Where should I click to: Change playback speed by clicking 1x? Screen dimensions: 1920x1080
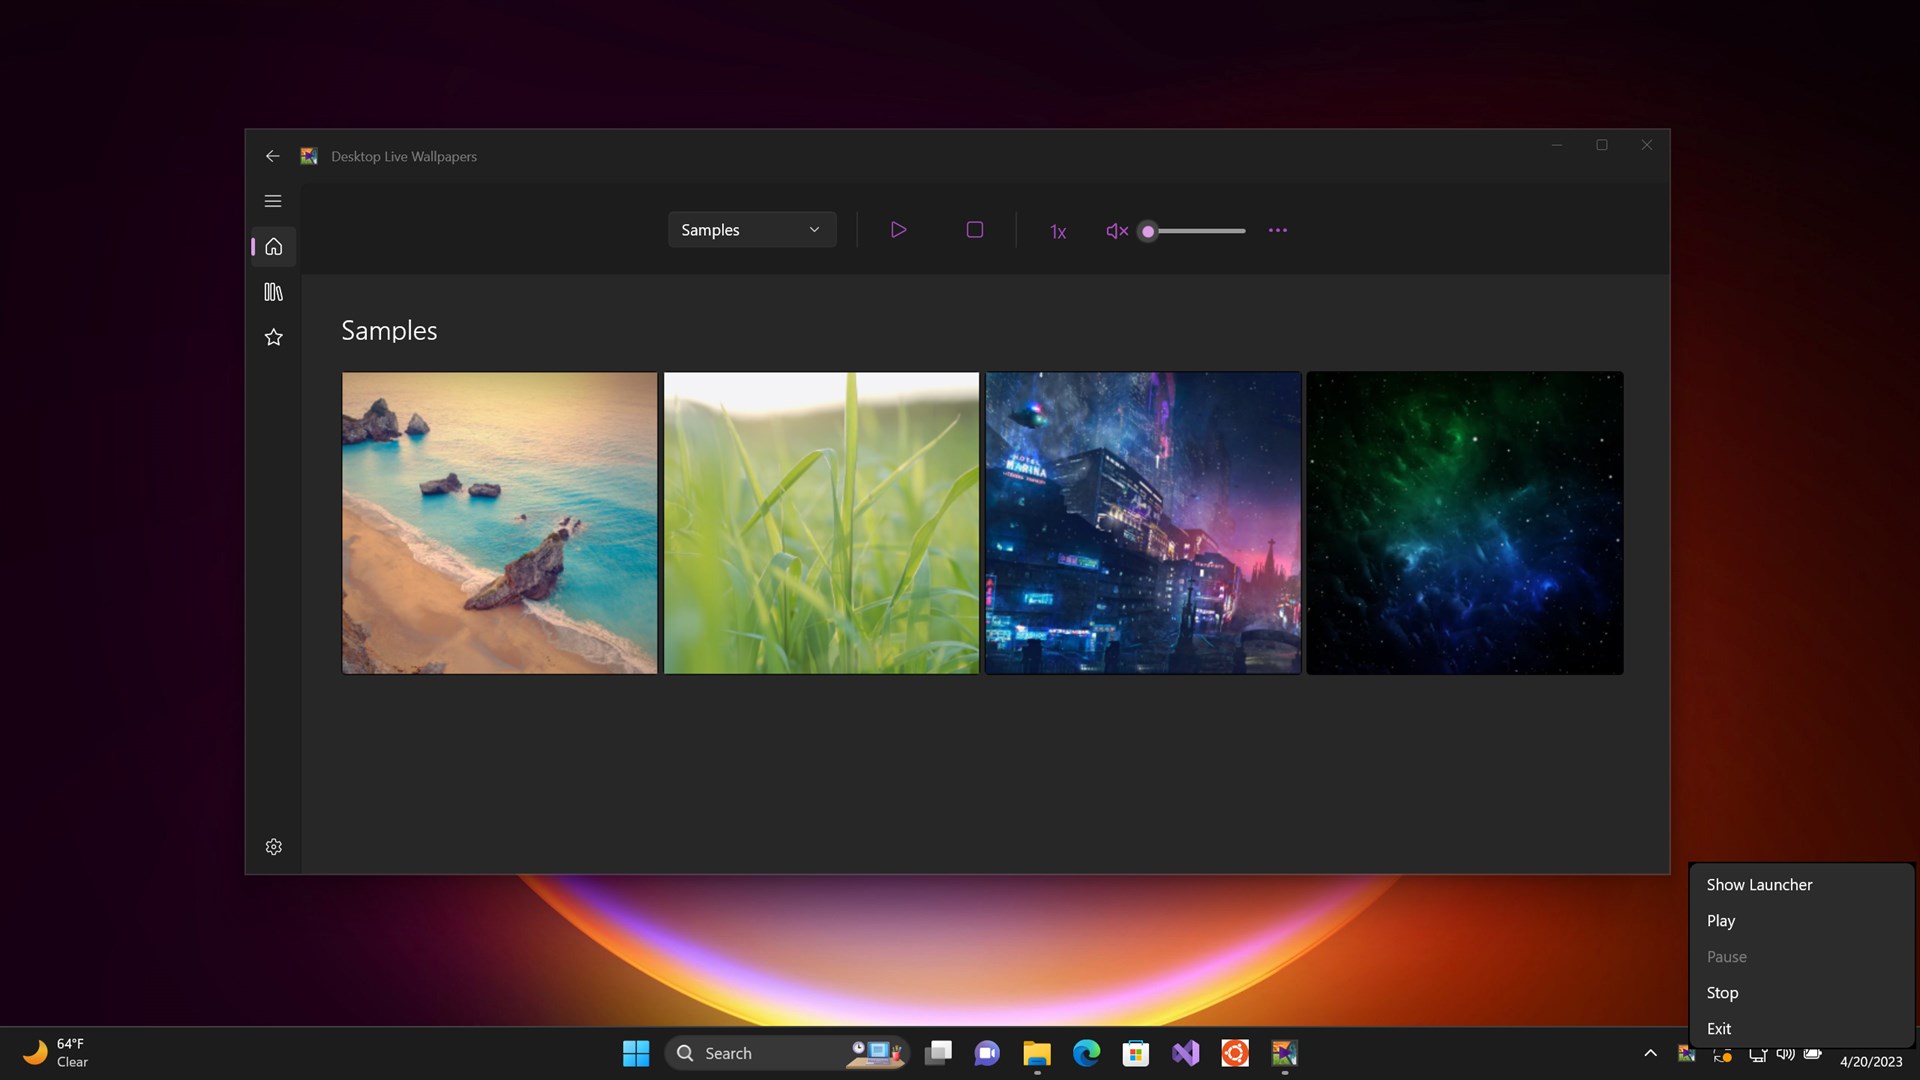pos(1057,231)
